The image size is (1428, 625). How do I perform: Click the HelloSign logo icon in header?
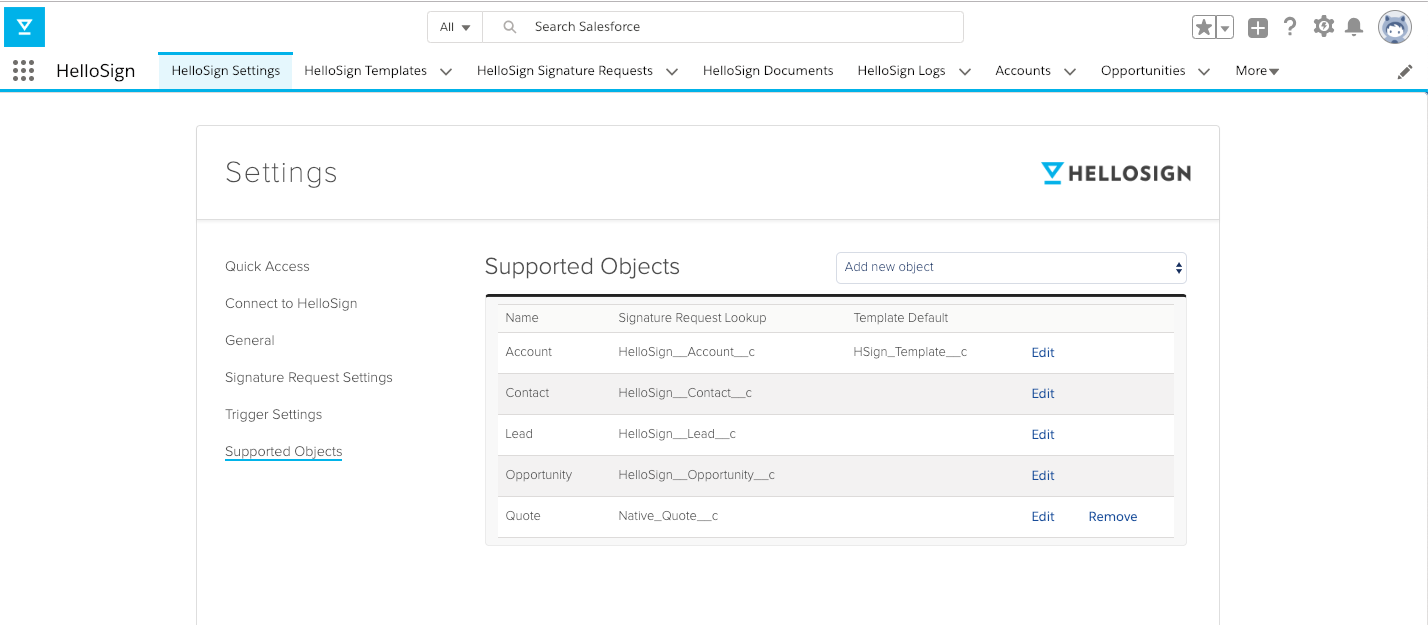24,27
